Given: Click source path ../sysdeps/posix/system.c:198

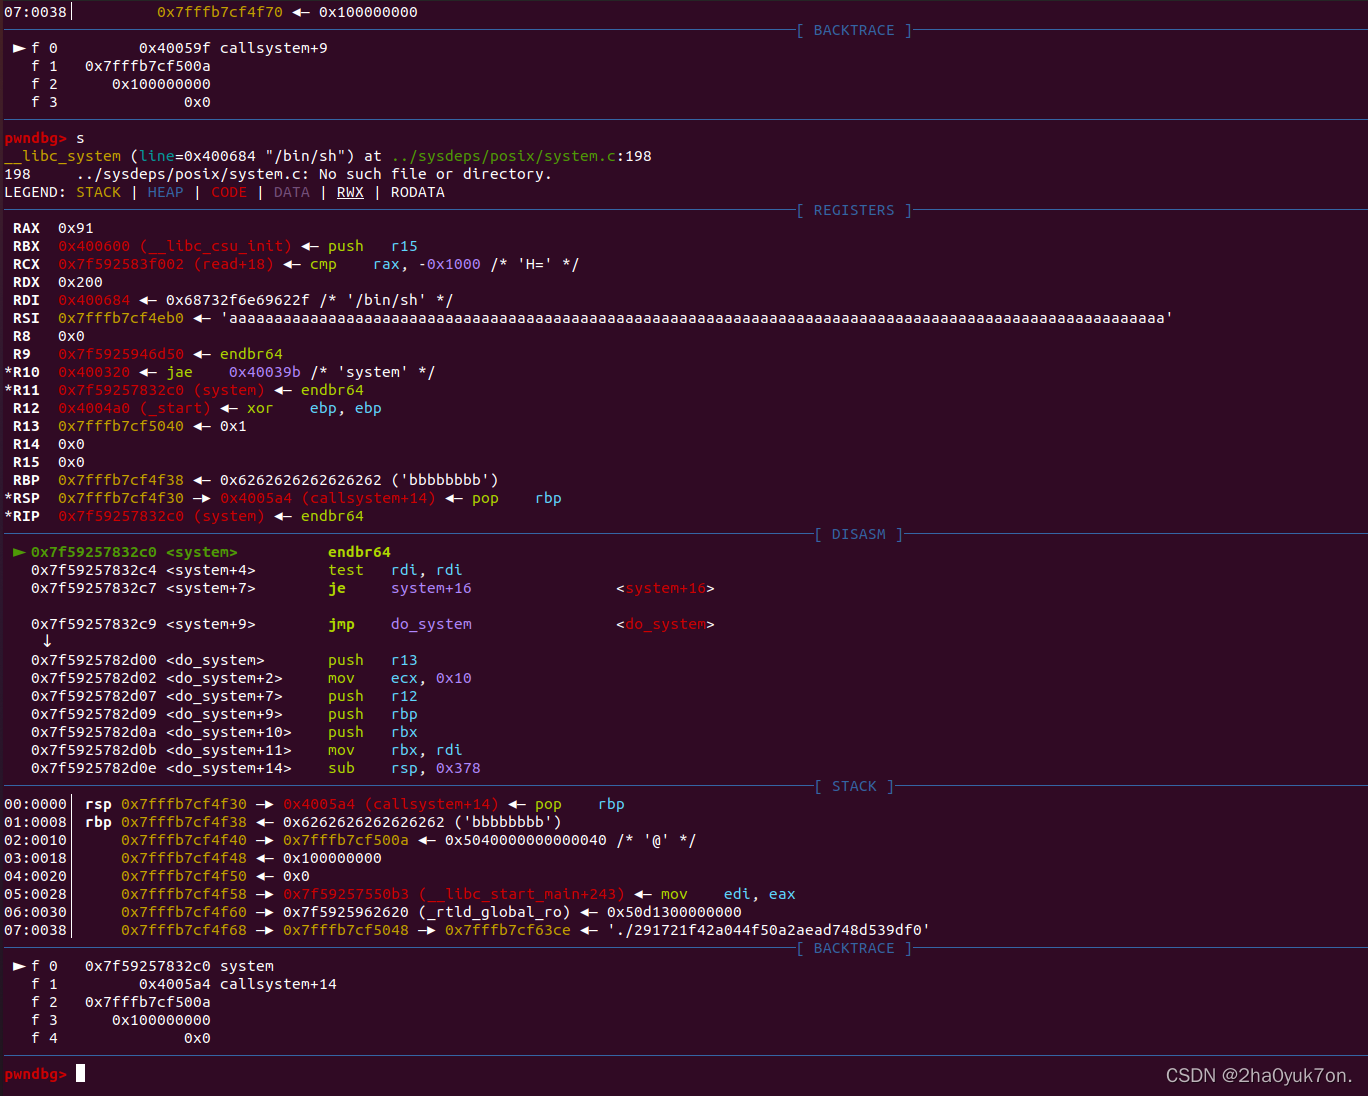Looking at the screenshot, I should click(x=521, y=156).
